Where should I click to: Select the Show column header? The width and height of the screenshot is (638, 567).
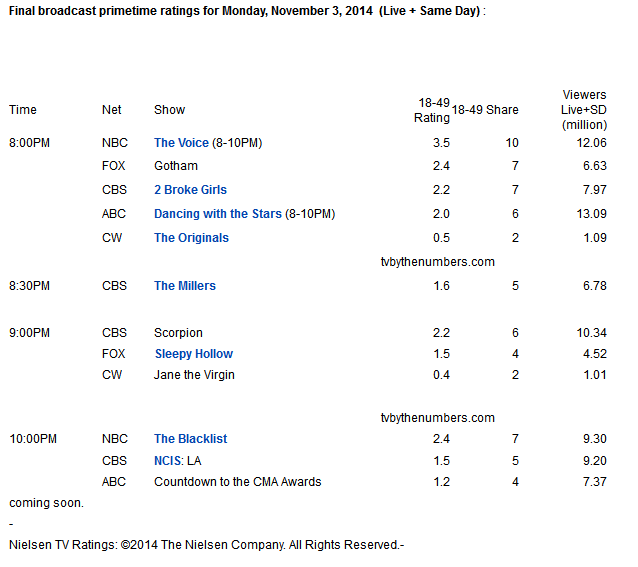click(169, 110)
